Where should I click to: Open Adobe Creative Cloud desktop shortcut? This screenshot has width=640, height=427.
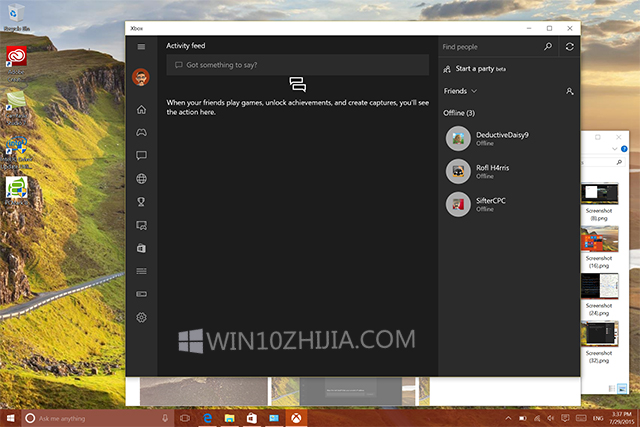pyautogui.click(x=16, y=63)
